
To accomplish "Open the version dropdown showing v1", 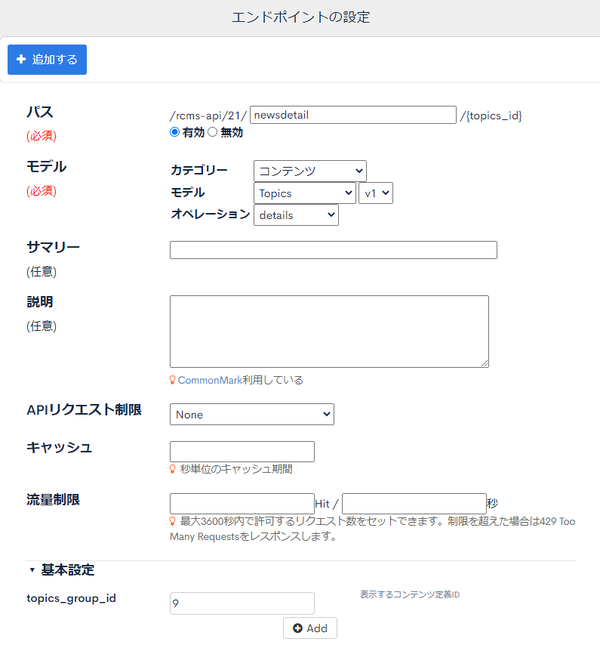I will click(375, 193).
